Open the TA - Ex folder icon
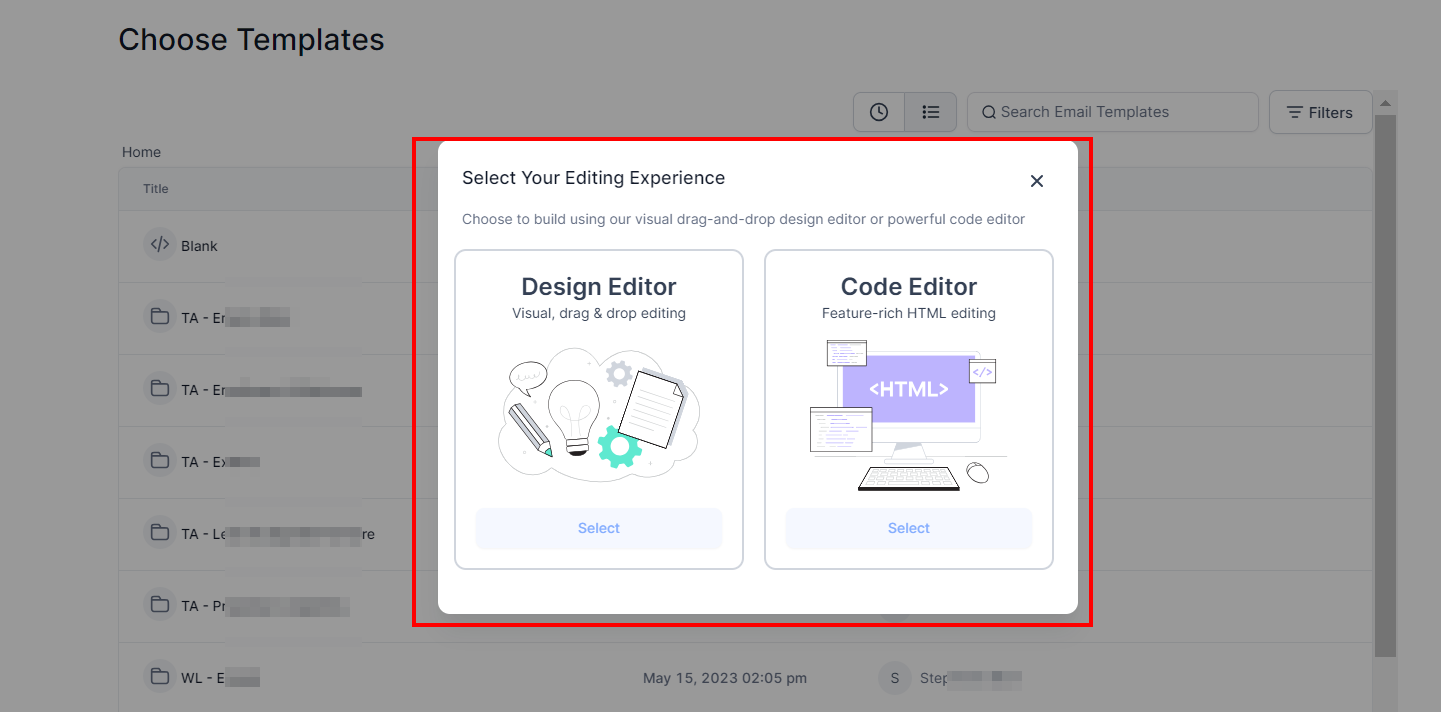1441x712 pixels. click(x=159, y=461)
